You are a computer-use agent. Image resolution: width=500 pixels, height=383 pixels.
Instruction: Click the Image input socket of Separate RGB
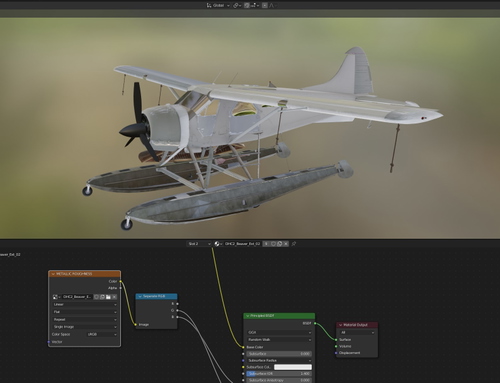[x=136, y=324]
